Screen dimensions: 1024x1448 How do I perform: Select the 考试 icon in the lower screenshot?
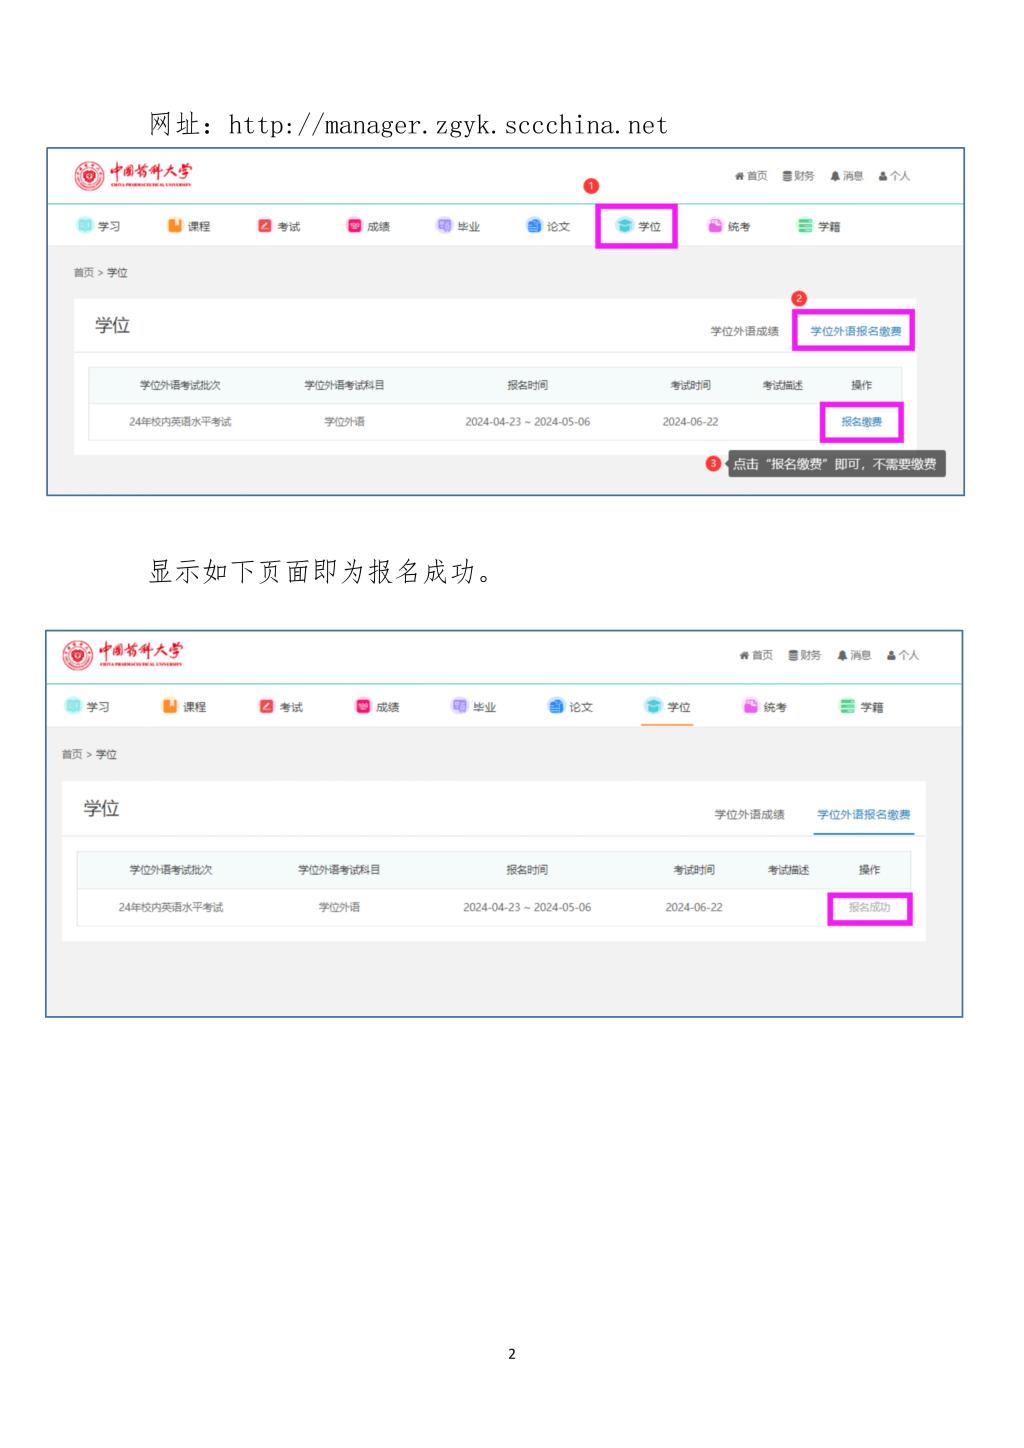tap(266, 707)
